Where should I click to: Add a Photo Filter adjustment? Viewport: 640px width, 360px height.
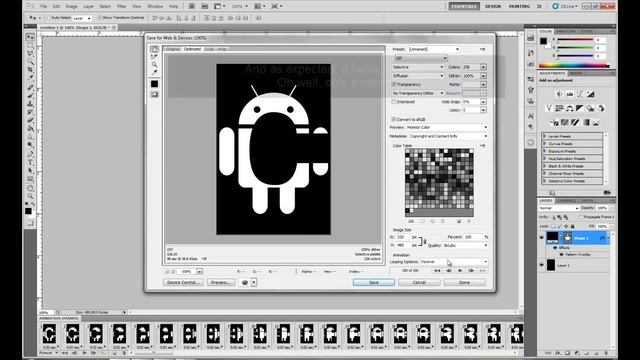591,108
